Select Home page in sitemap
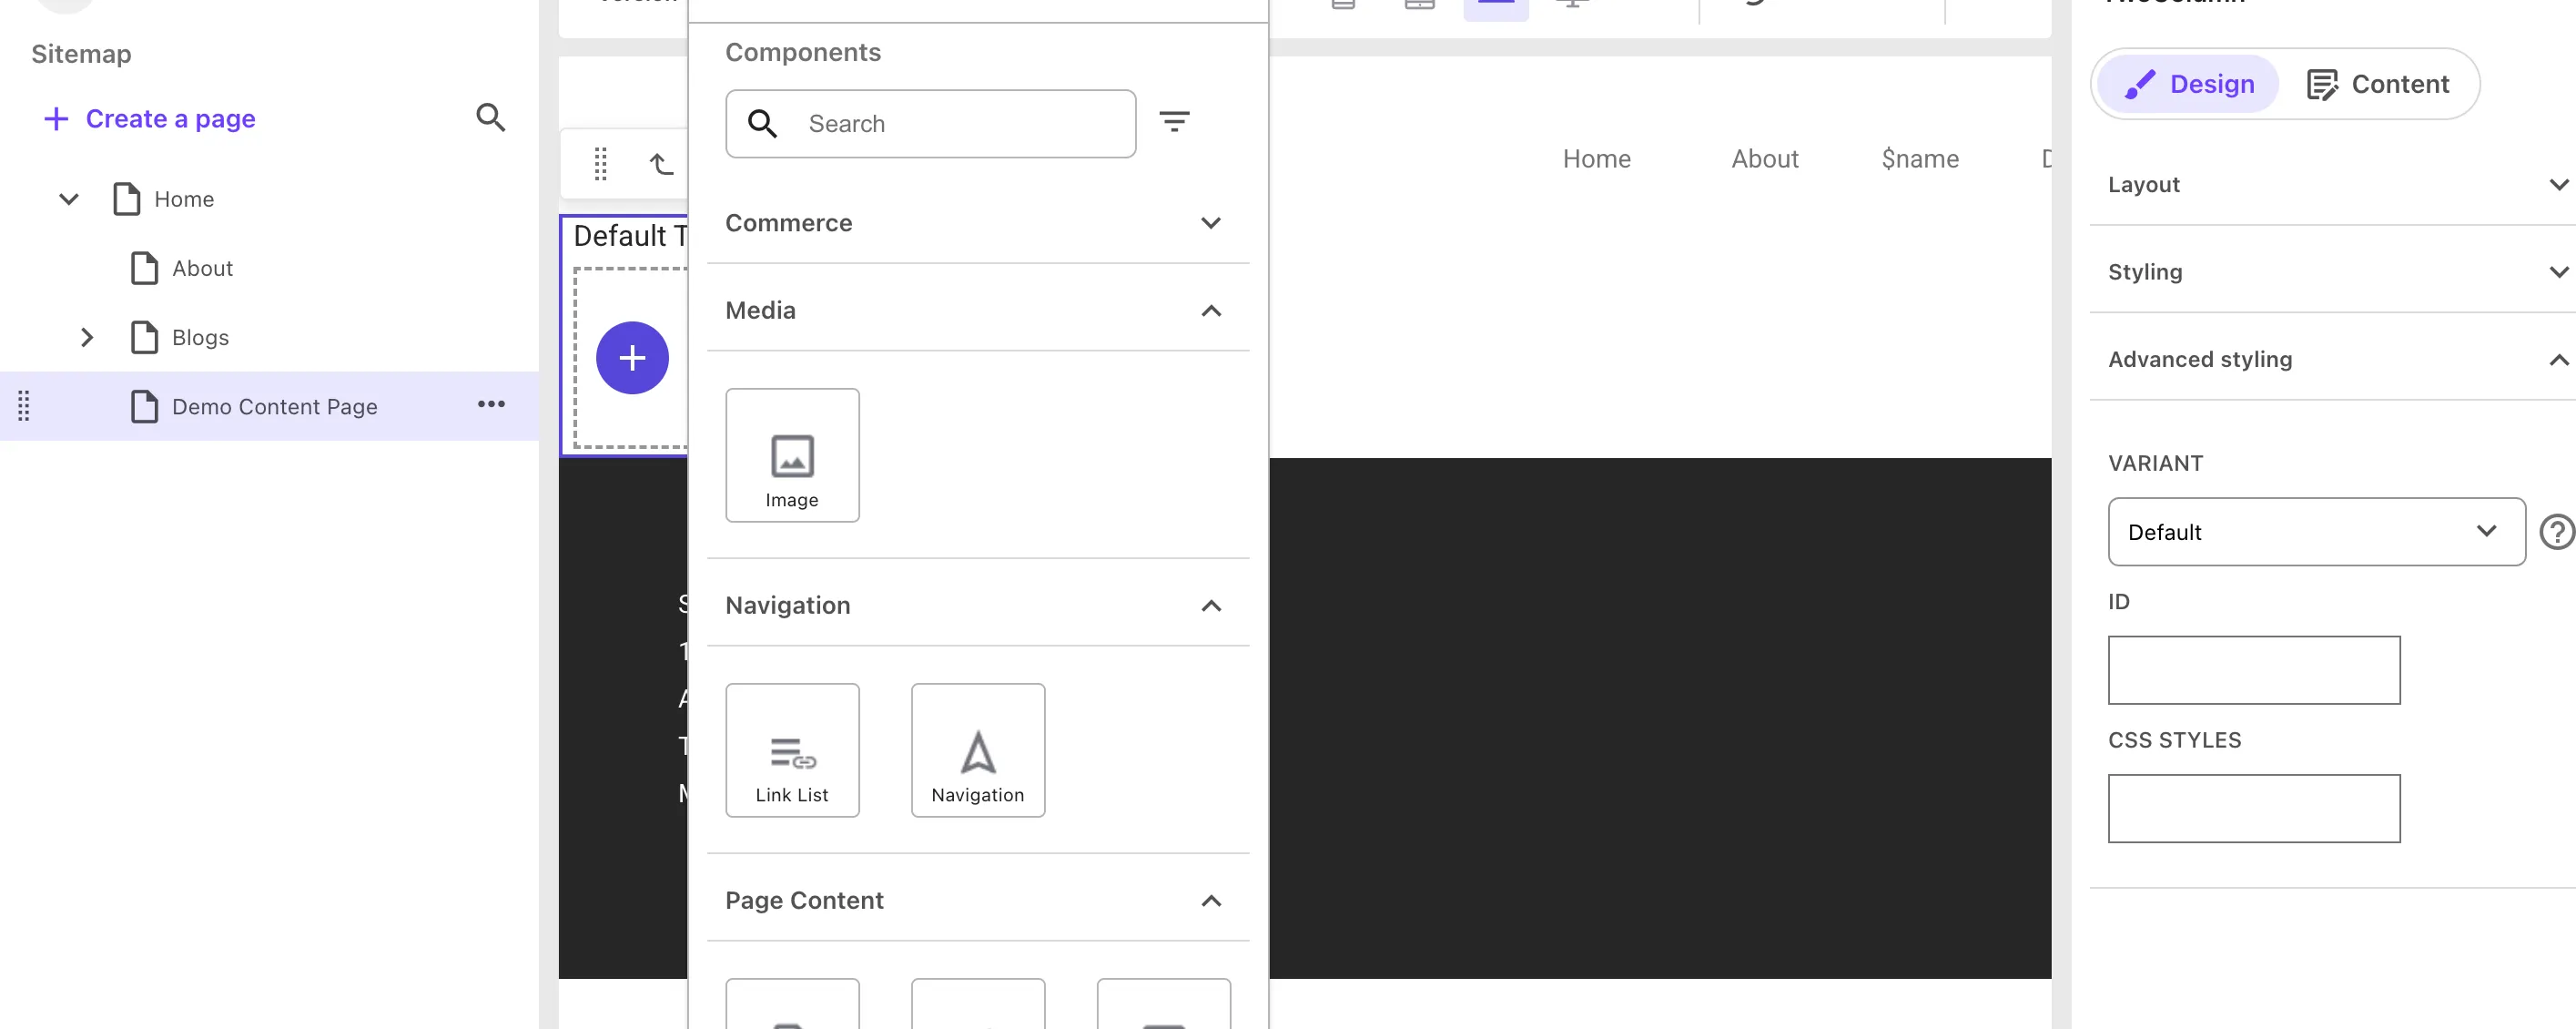This screenshot has height=1029, width=2576. (x=184, y=199)
